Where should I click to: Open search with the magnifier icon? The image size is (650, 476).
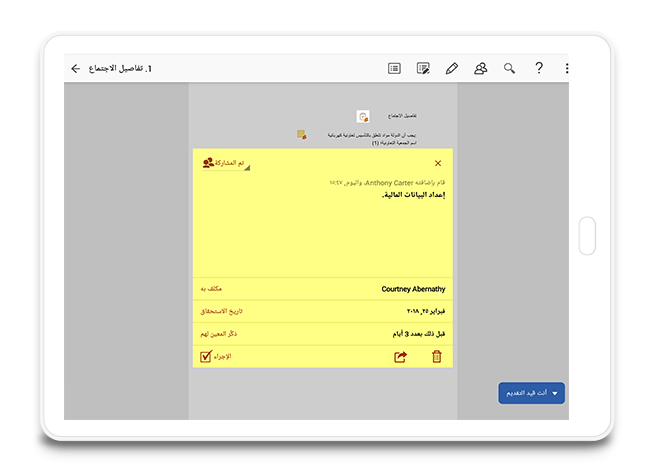pyautogui.click(x=509, y=68)
